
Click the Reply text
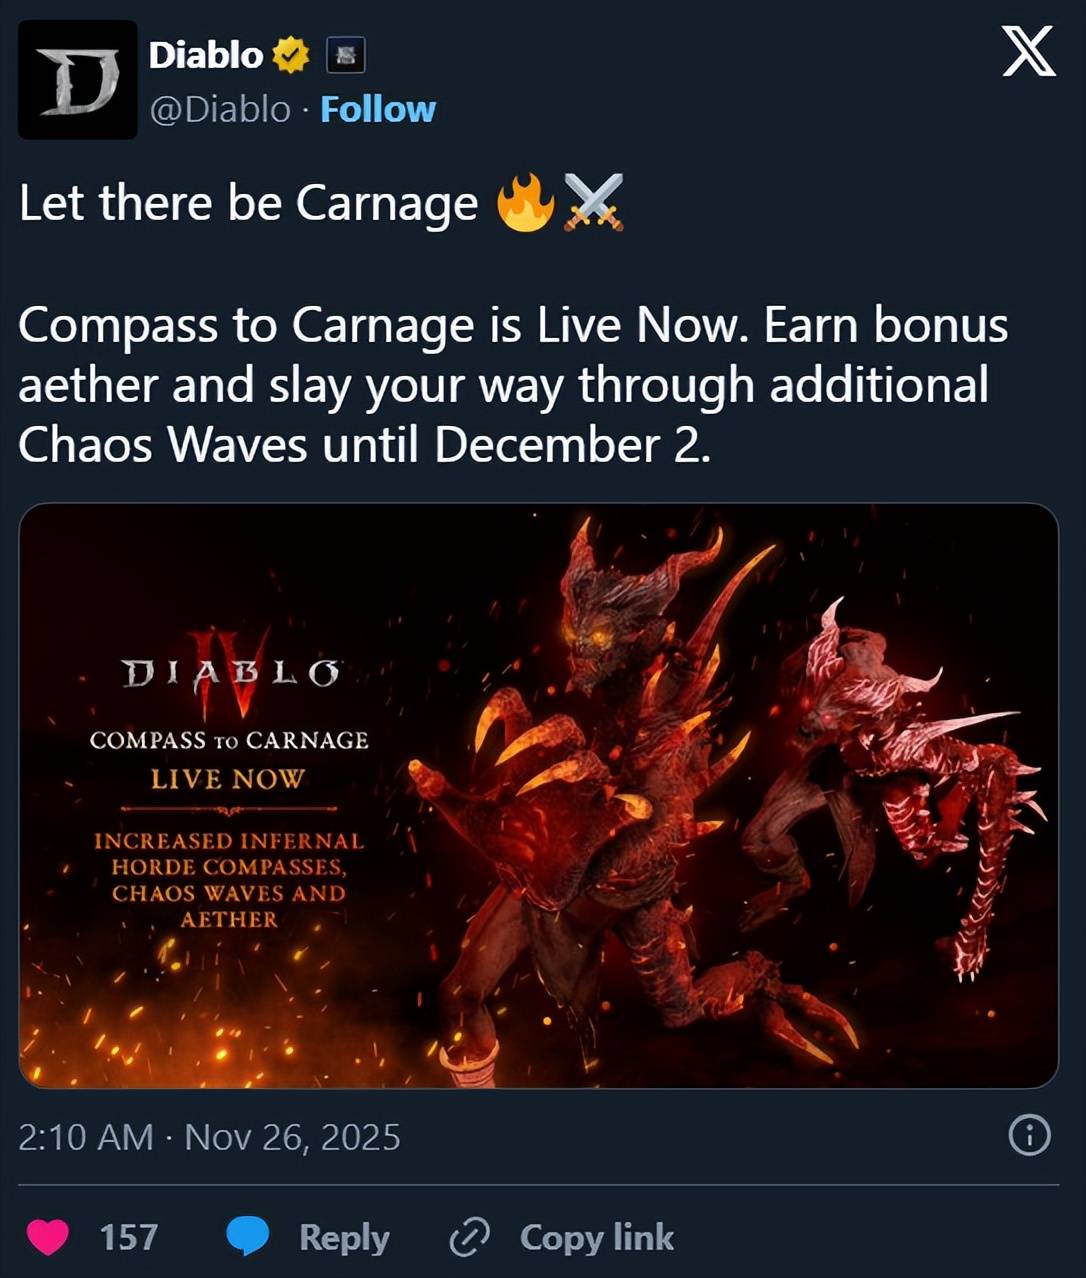pyautogui.click(x=344, y=1238)
